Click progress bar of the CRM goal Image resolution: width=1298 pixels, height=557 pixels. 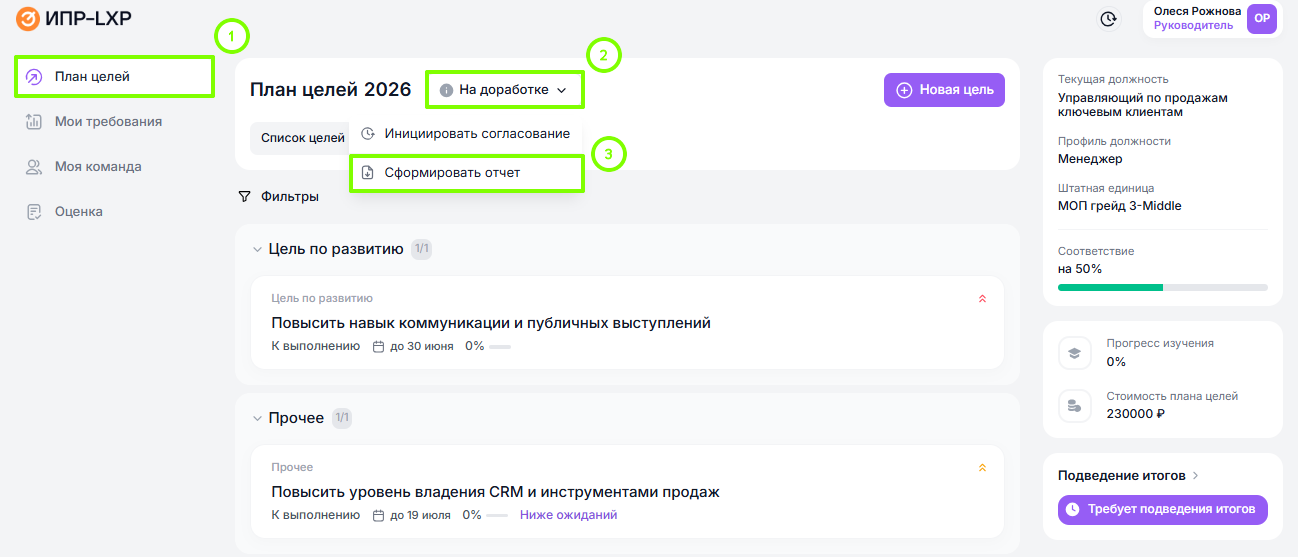pos(496,516)
